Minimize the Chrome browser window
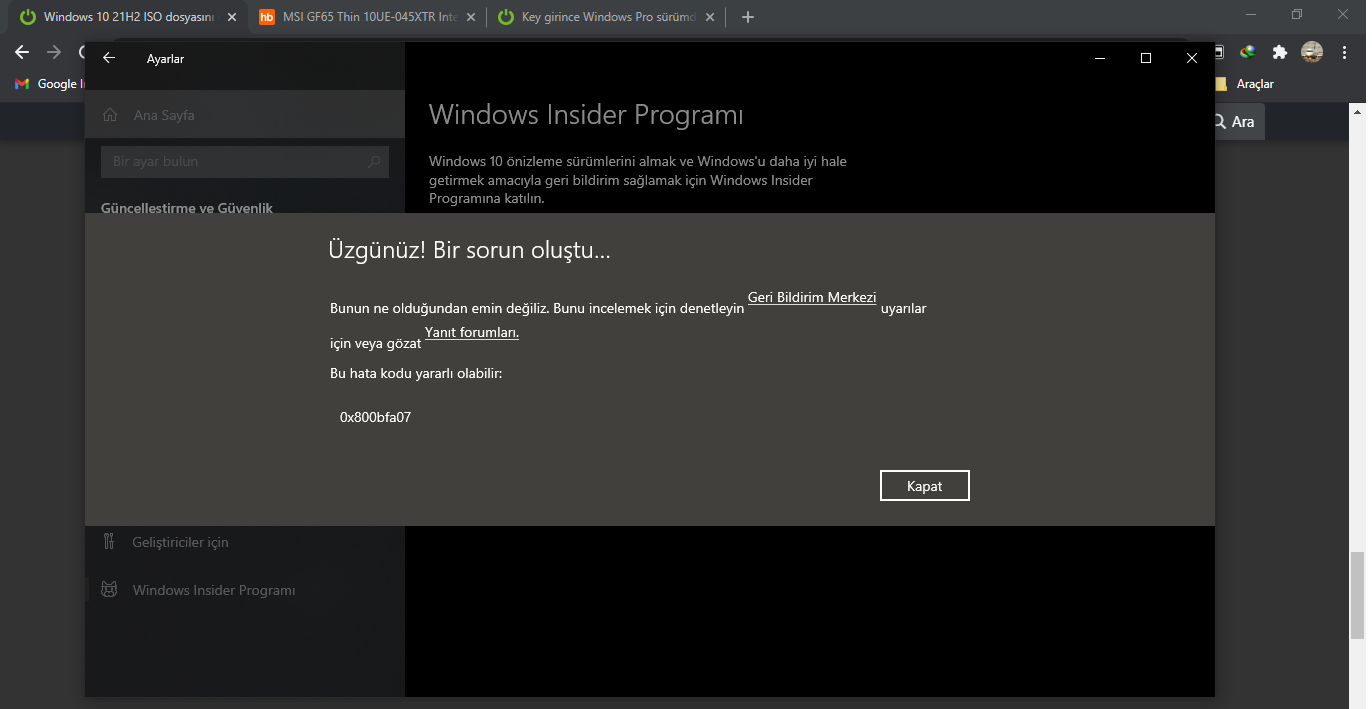 click(x=1252, y=14)
